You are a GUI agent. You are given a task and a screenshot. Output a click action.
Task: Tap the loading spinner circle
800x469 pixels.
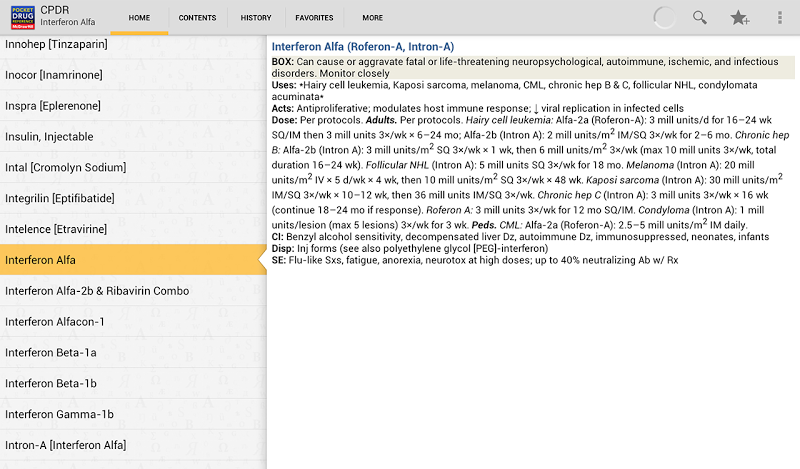pos(664,18)
